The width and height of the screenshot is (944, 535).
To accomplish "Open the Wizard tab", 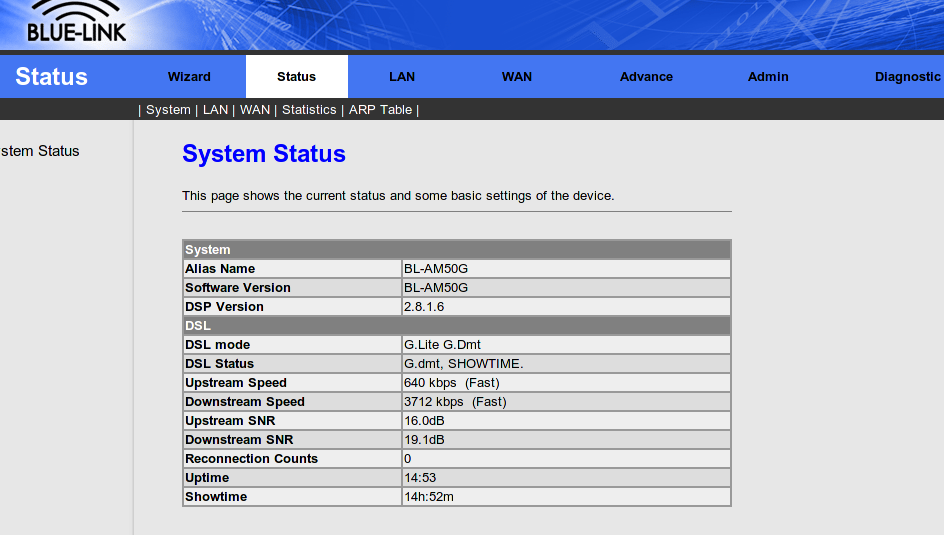I will [189, 76].
